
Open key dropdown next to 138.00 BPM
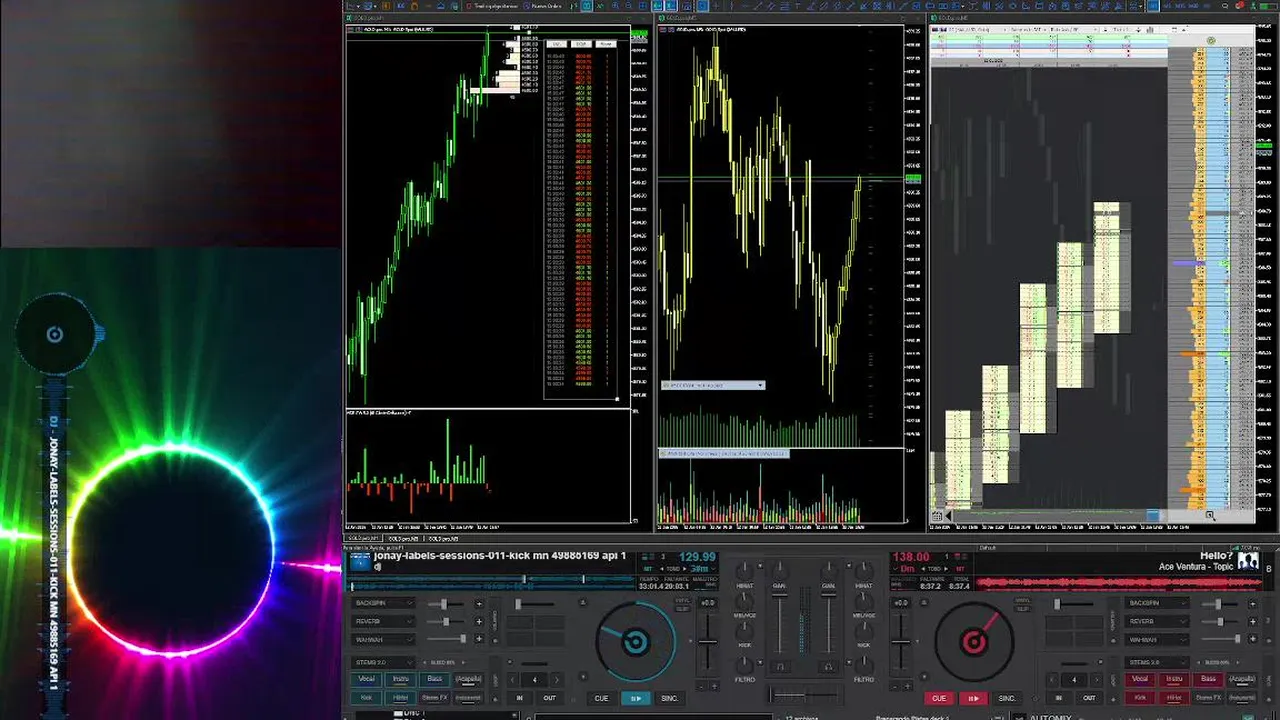click(905, 568)
